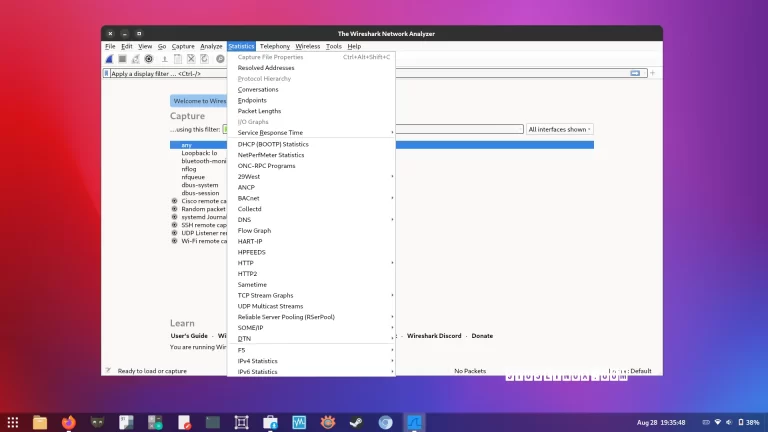Open the application grid launcher
Image resolution: width=768 pixels, height=432 pixels.
pos(13,422)
